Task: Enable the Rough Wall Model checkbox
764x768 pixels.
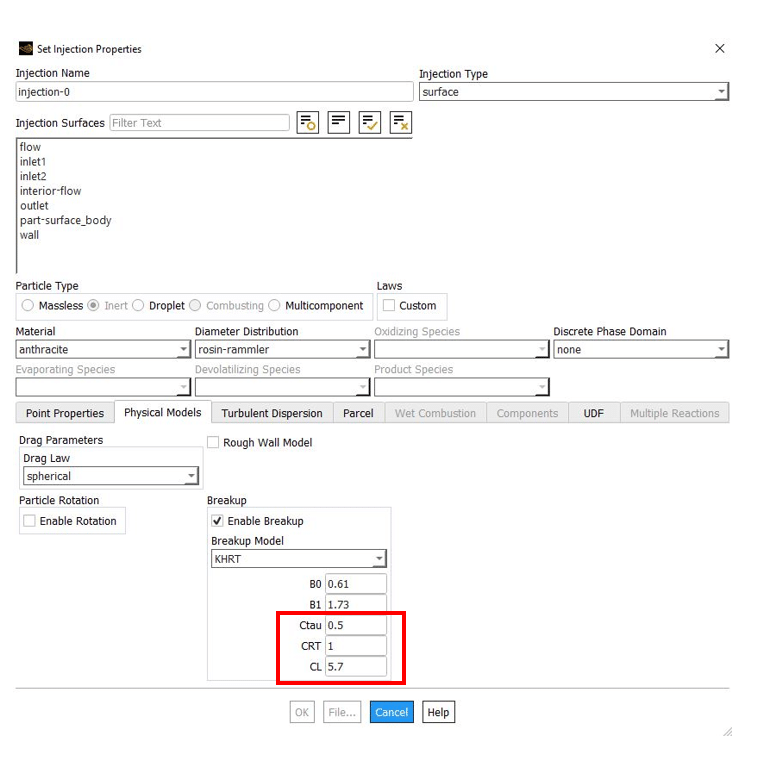Action: pyautogui.click(x=214, y=443)
